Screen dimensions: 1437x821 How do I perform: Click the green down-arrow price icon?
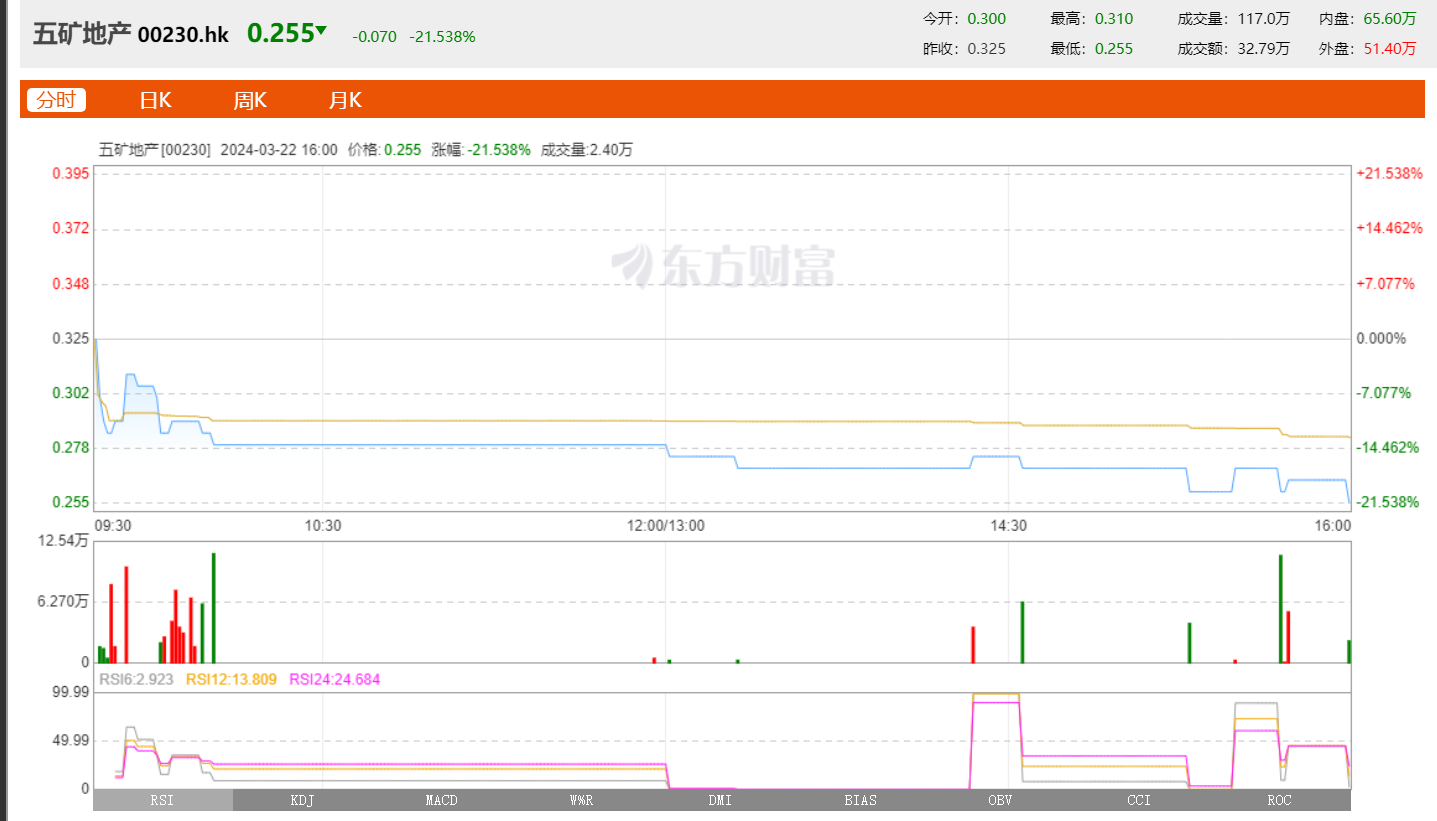pyautogui.click(x=321, y=32)
